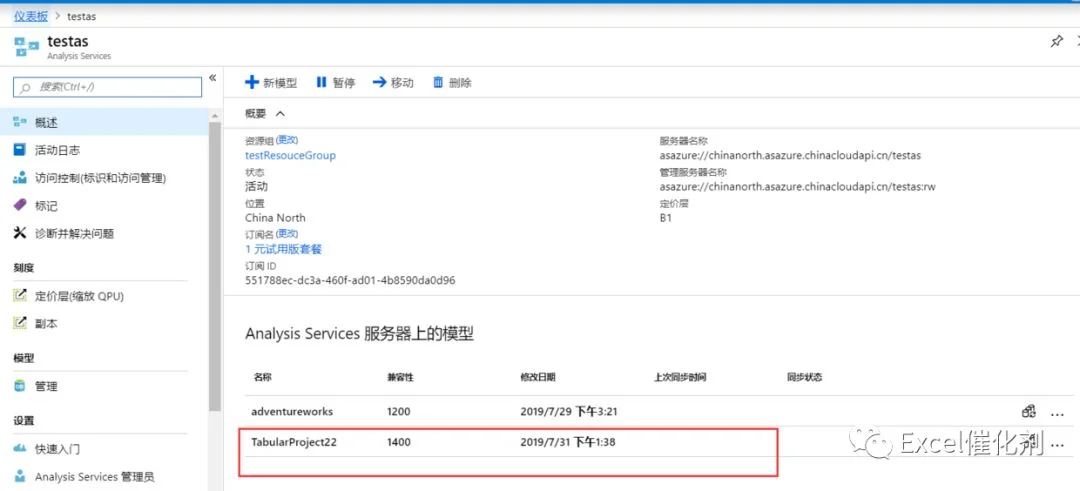Open the 1 元试用版套餐 subscription link
The image size is (1080, 491).
[x=284, y=249]
